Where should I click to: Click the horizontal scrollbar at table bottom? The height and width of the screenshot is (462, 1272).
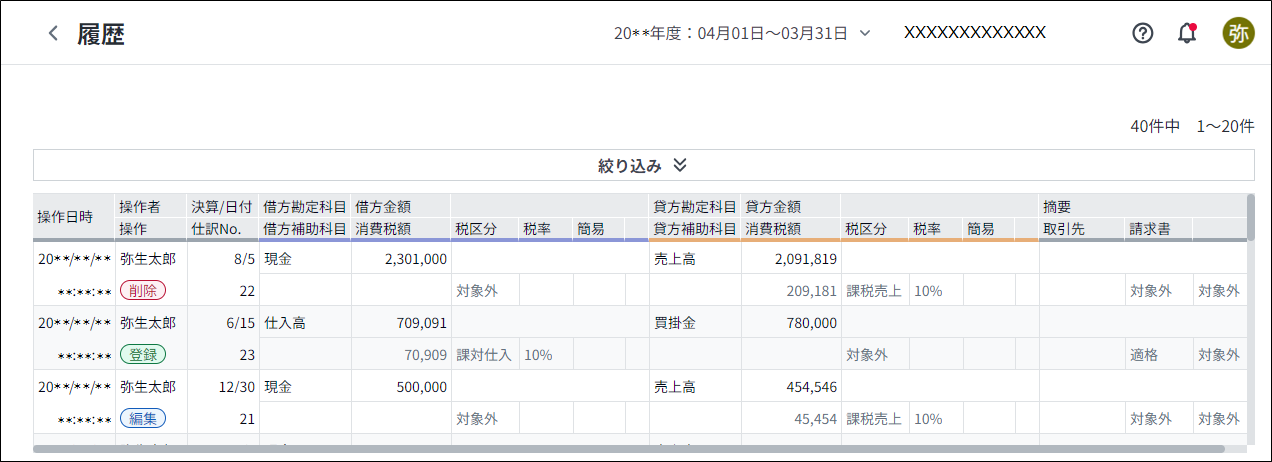pos(630,449)
